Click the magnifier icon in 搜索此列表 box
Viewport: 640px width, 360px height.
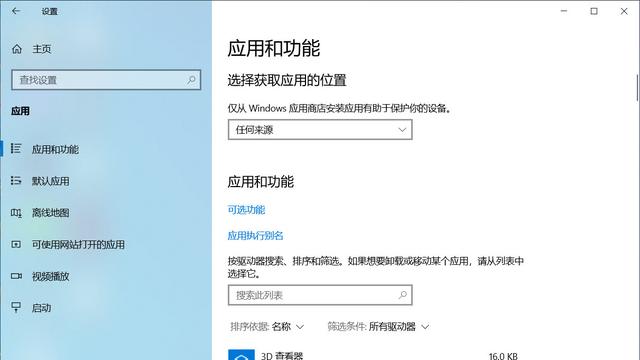(402, 295)
